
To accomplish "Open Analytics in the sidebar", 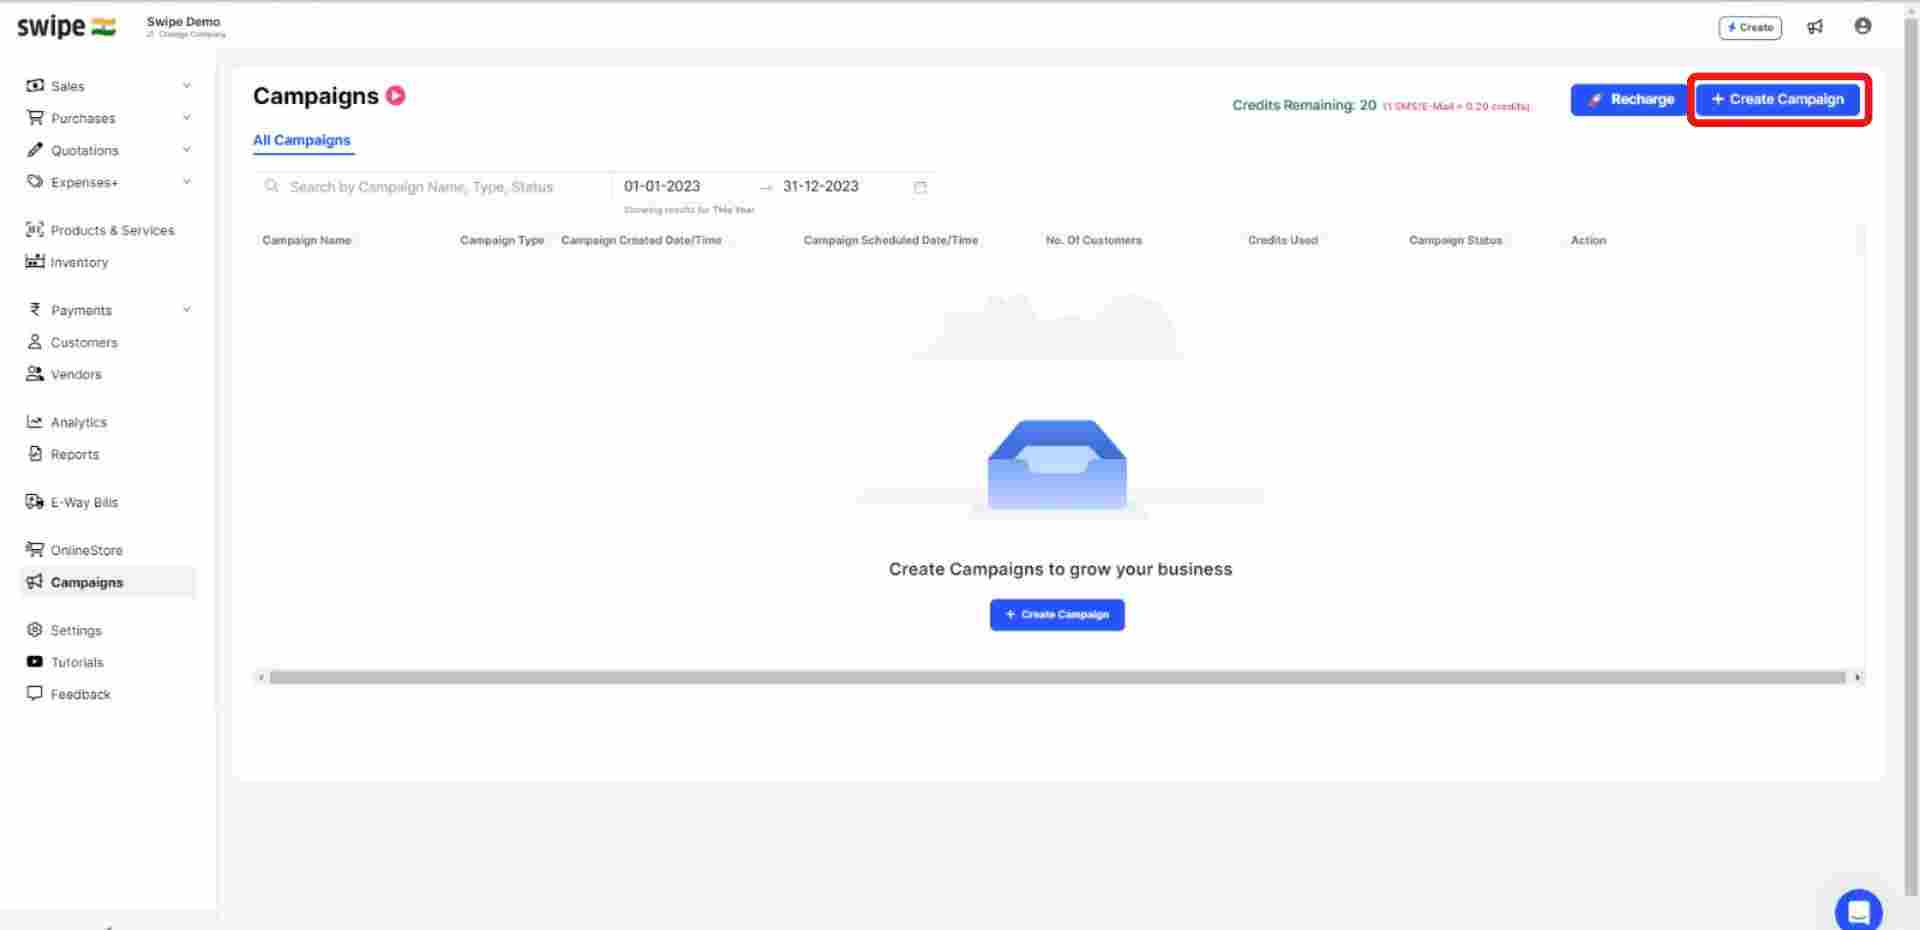I will point(79,422).
